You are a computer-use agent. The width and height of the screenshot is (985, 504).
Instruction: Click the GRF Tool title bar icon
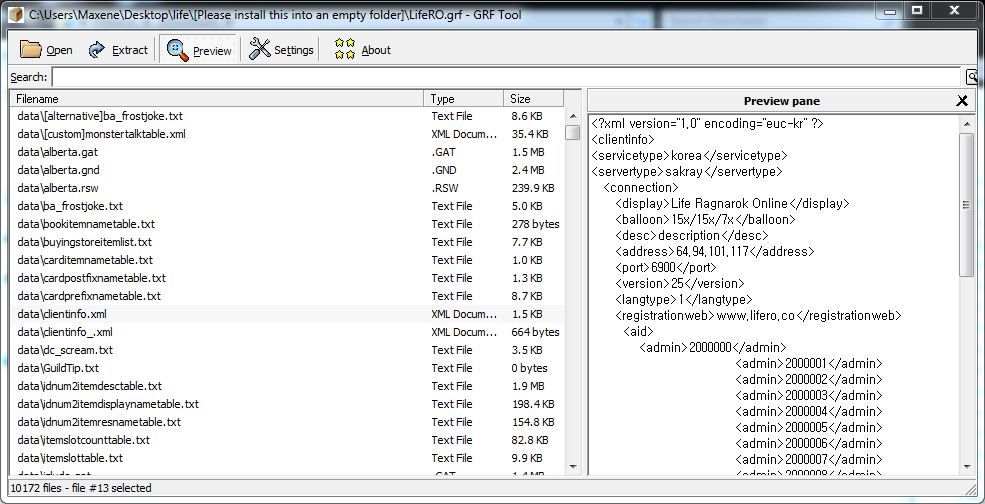[x=16, y=14]
